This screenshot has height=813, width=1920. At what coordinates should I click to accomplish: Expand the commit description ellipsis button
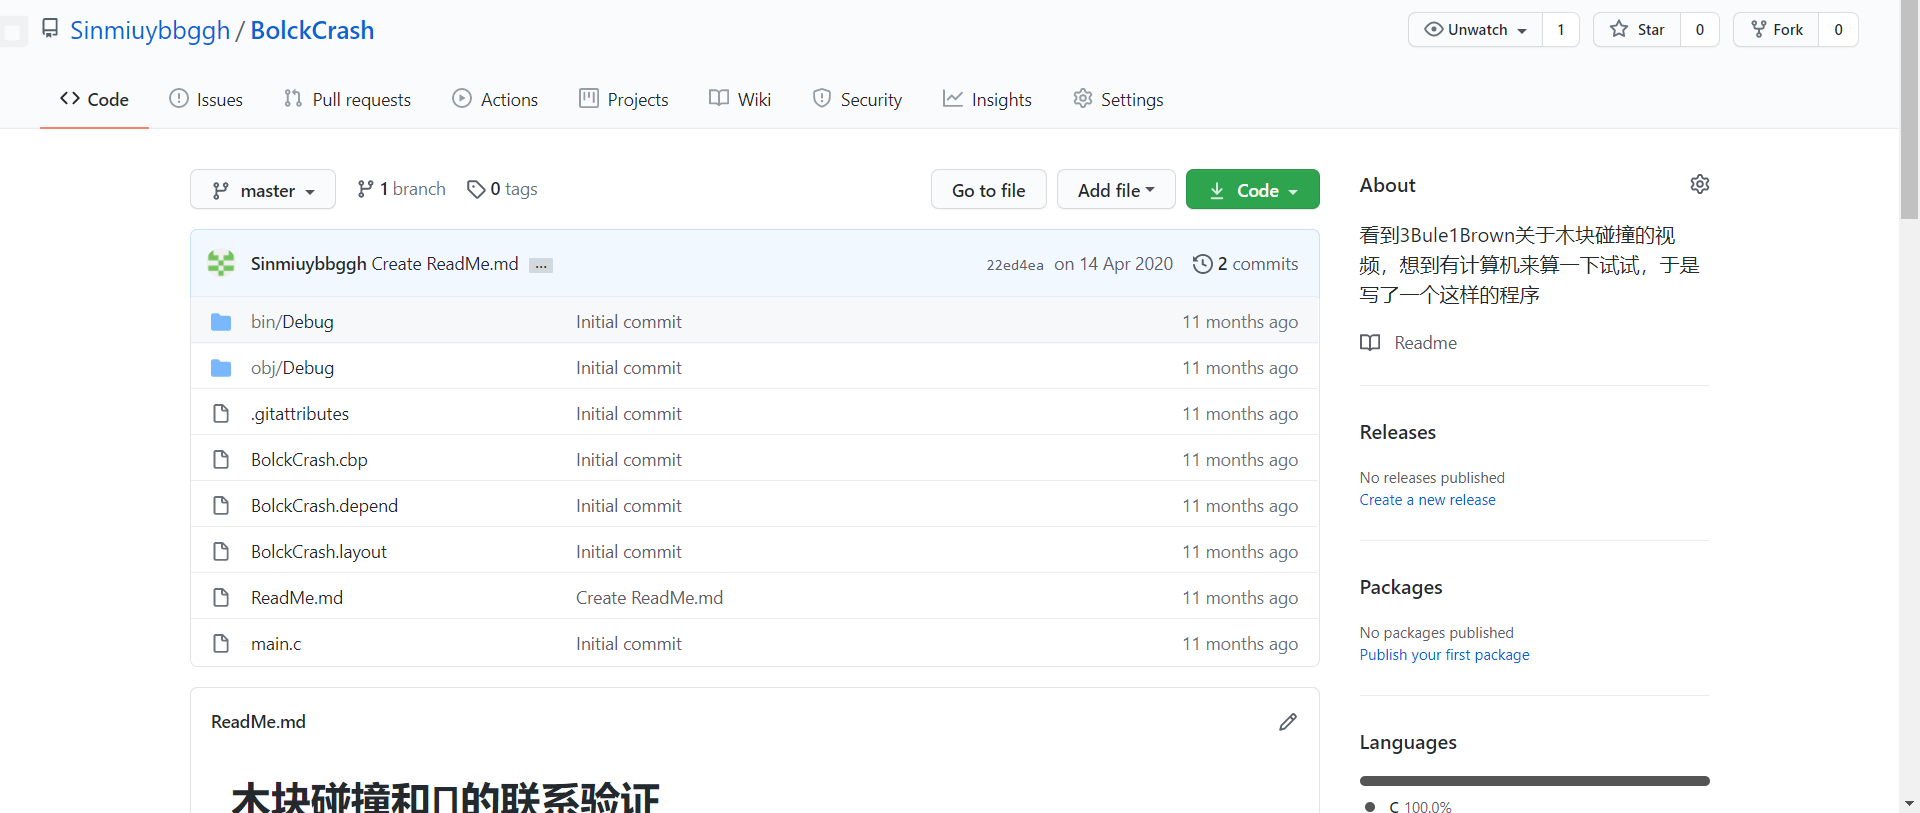[541, 265]
